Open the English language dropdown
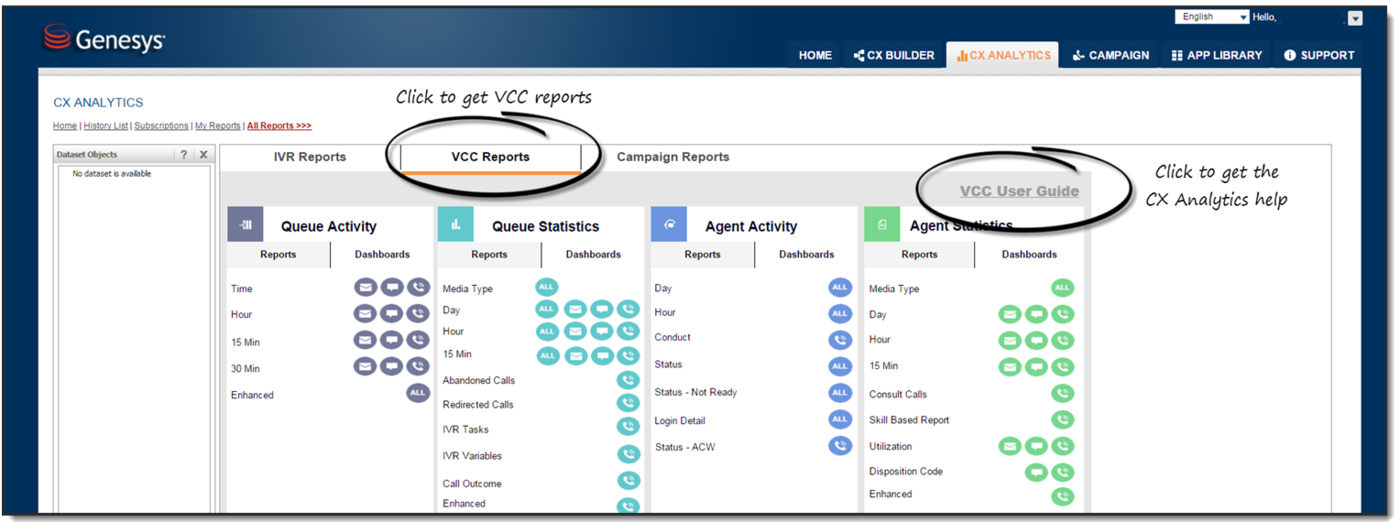Viewport: 1400px width, 522px height. click(1213, 17)
